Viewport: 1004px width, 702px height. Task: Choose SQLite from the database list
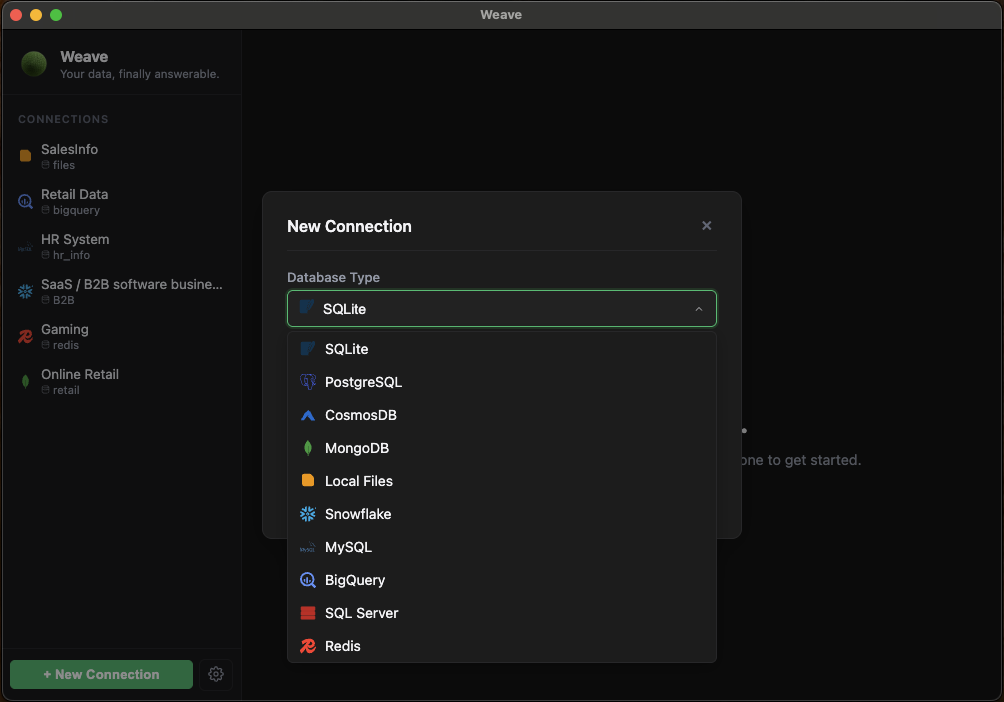[x=502, y=348]
